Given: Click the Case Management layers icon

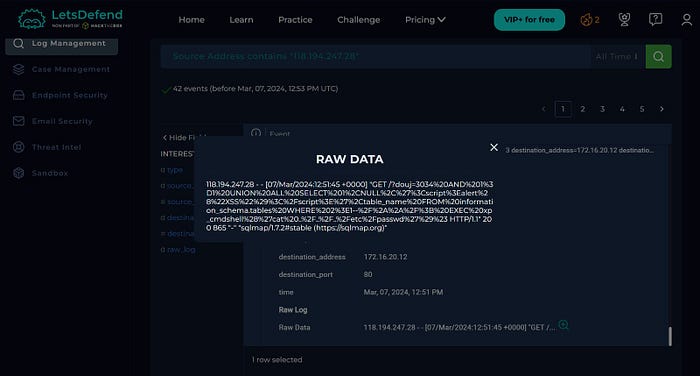Looking at the screenshot, I should (18, 69).
